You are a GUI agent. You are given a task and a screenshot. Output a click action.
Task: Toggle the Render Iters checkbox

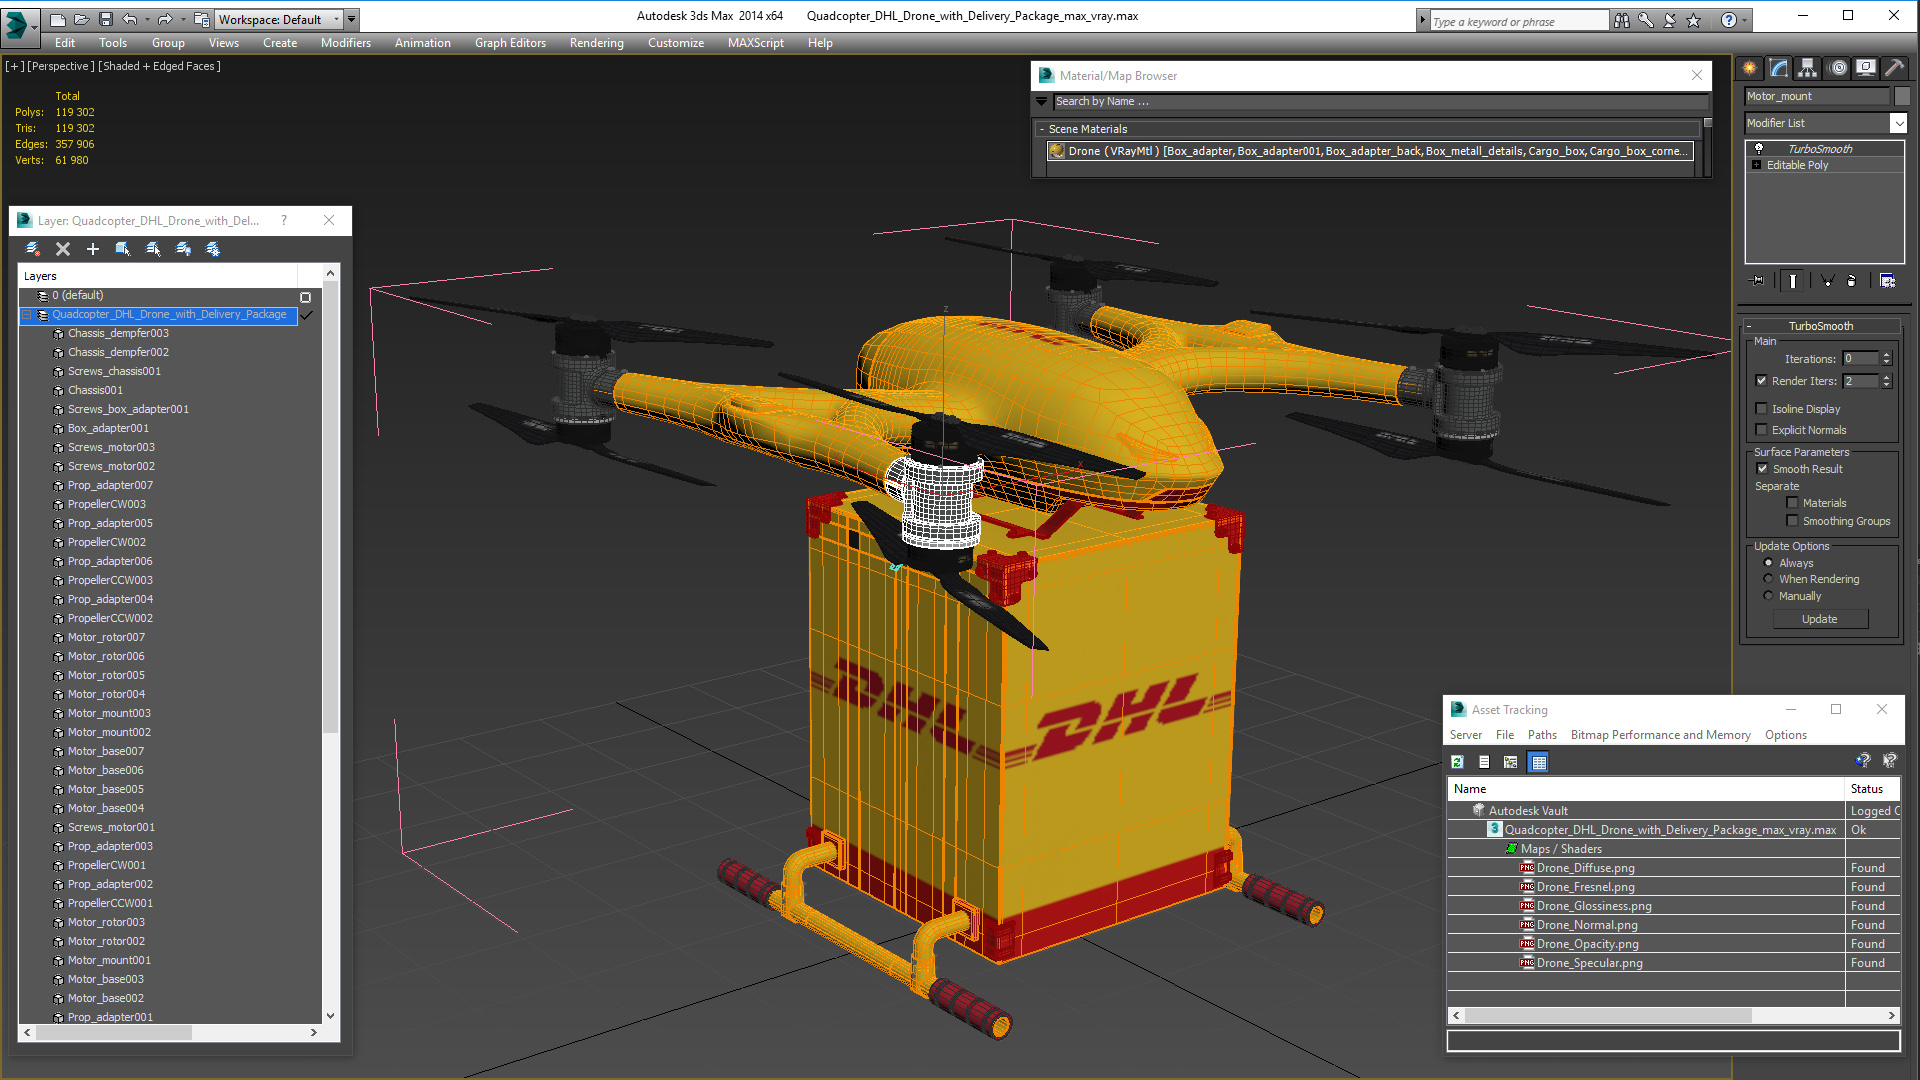1762,381
